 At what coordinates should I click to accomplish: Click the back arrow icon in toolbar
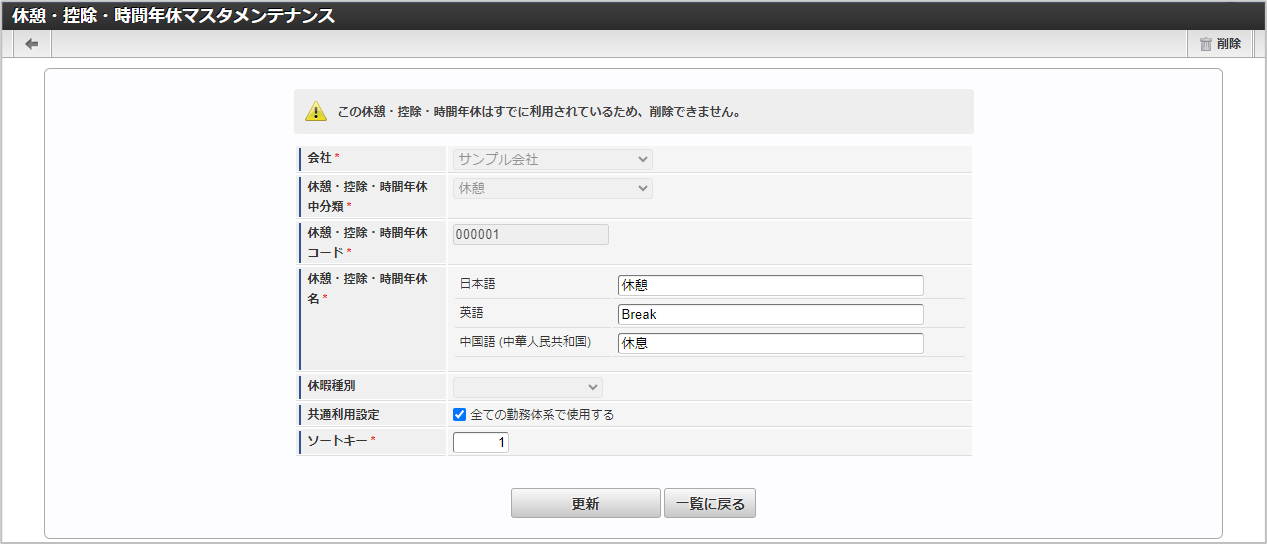[x=32, y=44]
